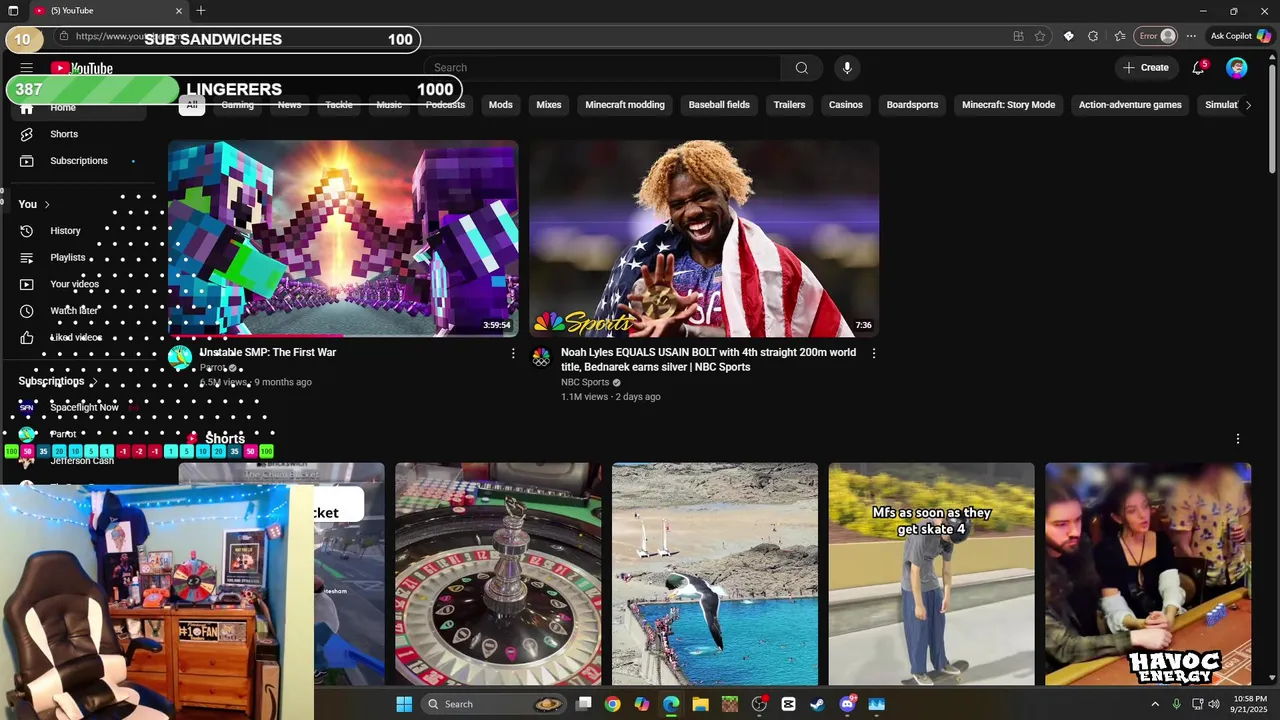This screenshot has height=720, width=1280.
Task: Open Shorts in the sidebar
Action: click(64, 134)
